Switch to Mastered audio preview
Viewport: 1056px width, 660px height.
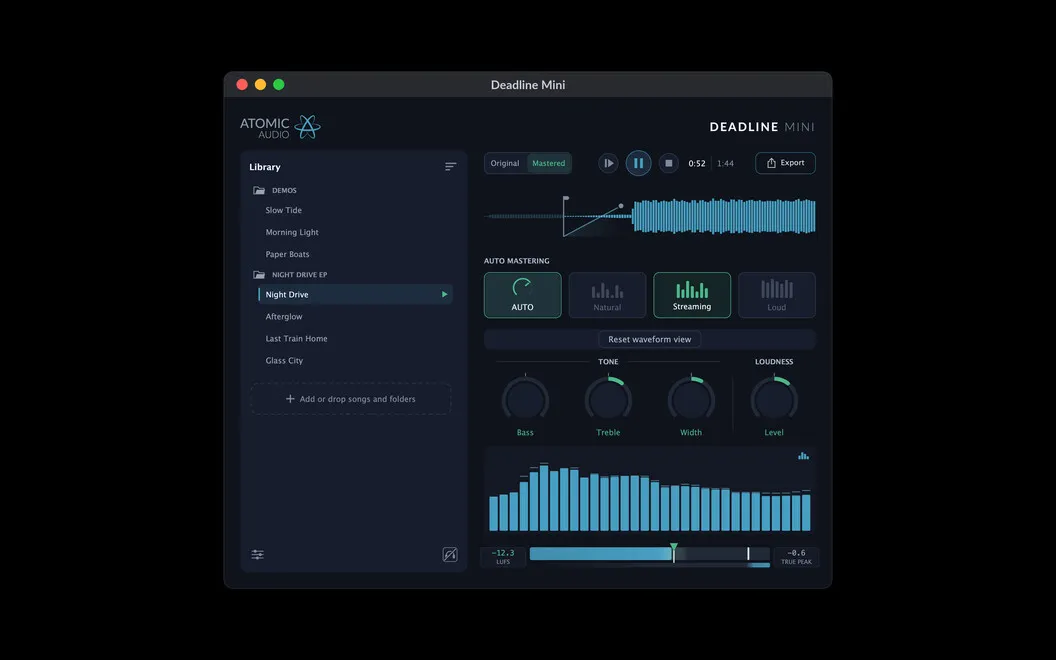coord(549,163)
